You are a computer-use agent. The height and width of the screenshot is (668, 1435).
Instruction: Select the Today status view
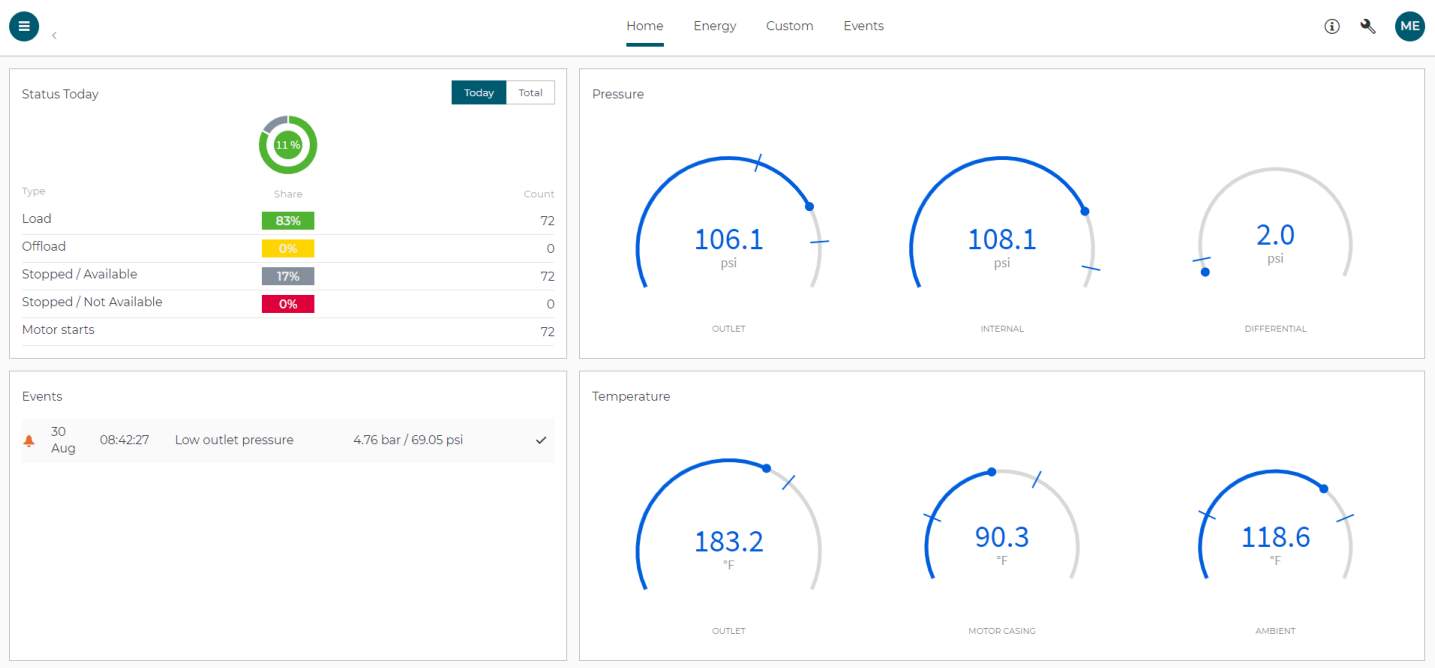tap(478, 92)
